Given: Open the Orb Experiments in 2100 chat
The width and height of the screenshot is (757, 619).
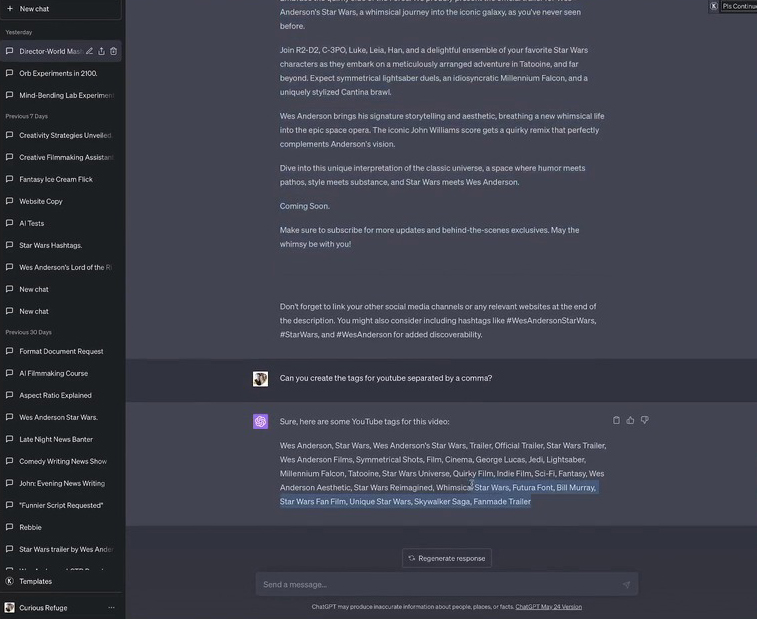Looking at the screenshot, I should pyautogui.click(x=61, y=73).
